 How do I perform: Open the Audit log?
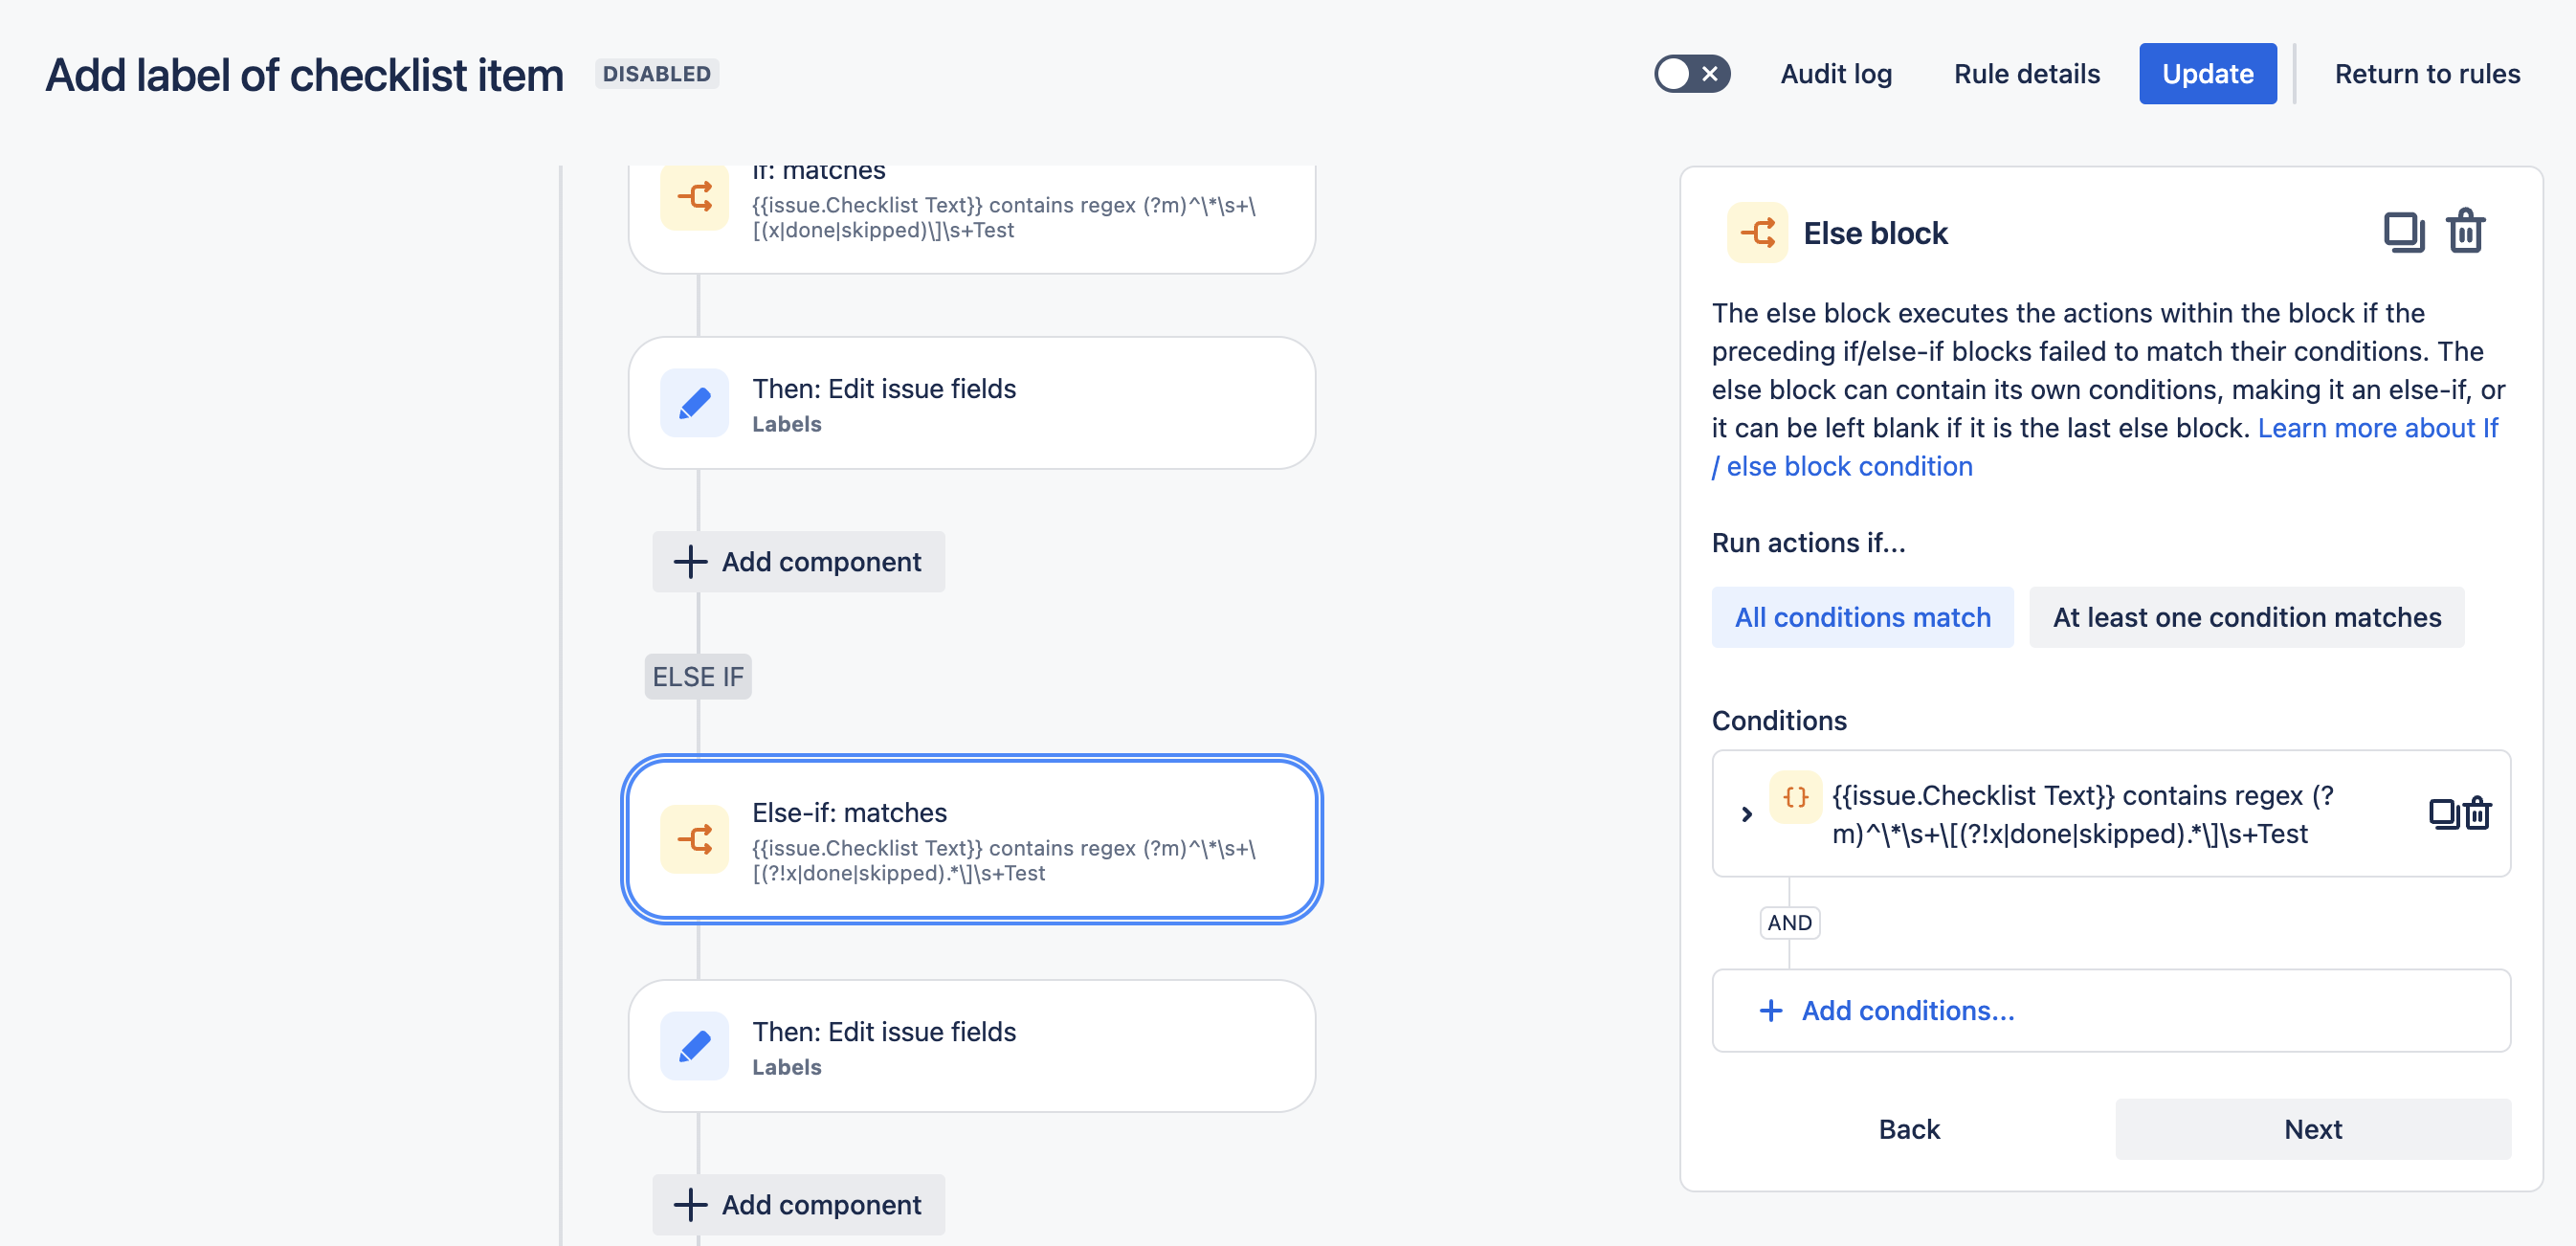[x=1836, y=74]
